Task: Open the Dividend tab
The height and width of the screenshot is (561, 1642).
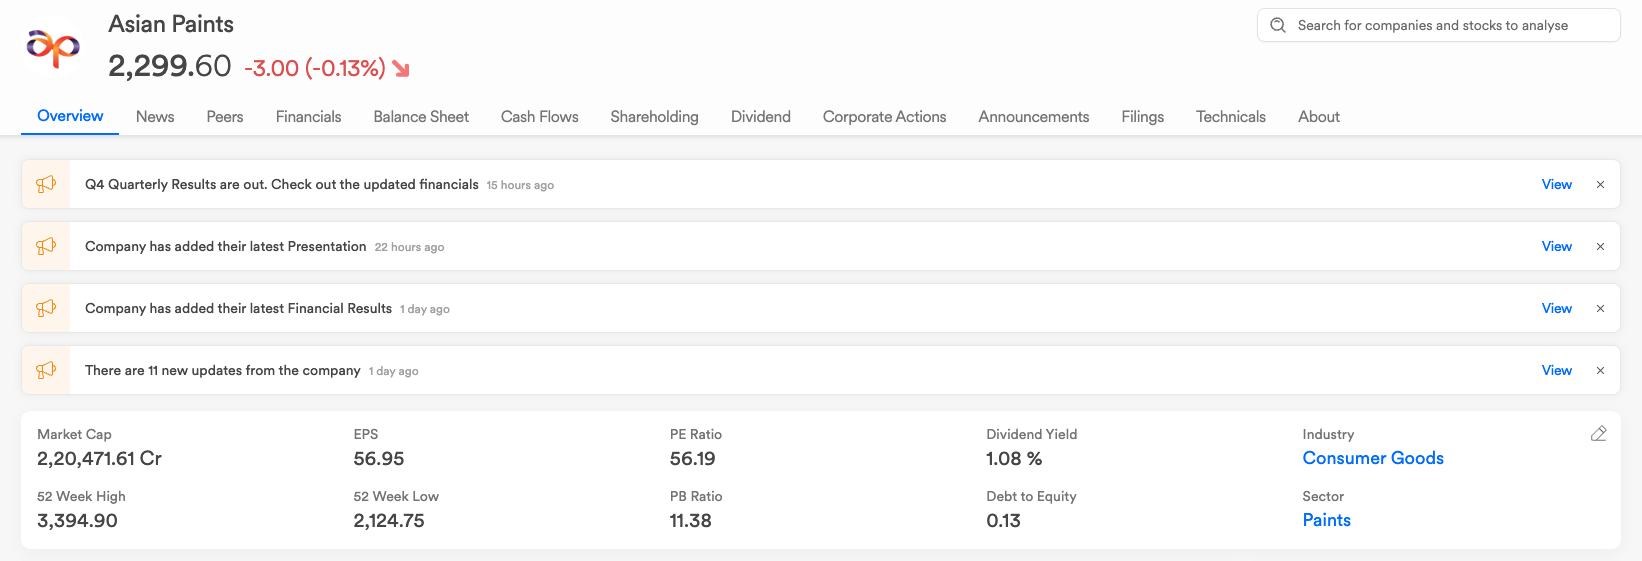Action: (x=761, y=117)
